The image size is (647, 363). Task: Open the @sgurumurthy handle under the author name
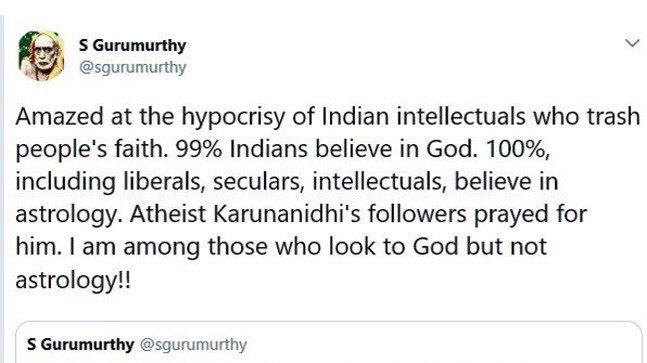(132, 67)
